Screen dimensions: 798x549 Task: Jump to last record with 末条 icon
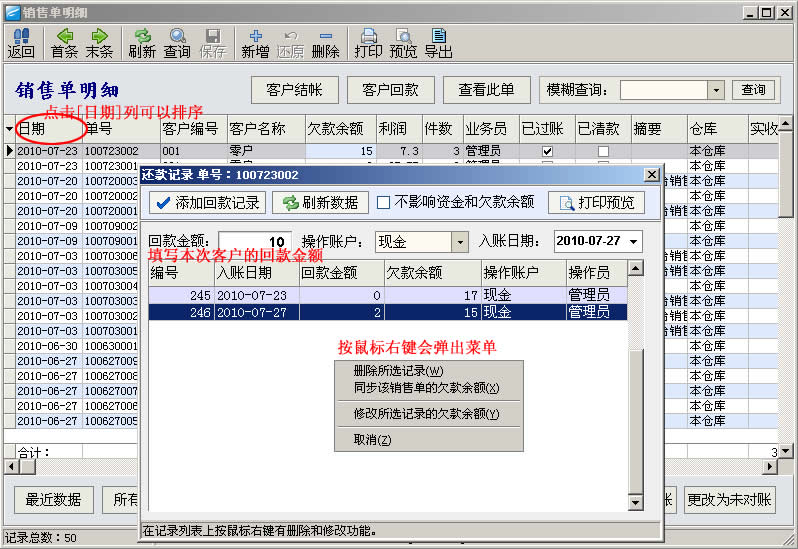(x=99, y=43)
